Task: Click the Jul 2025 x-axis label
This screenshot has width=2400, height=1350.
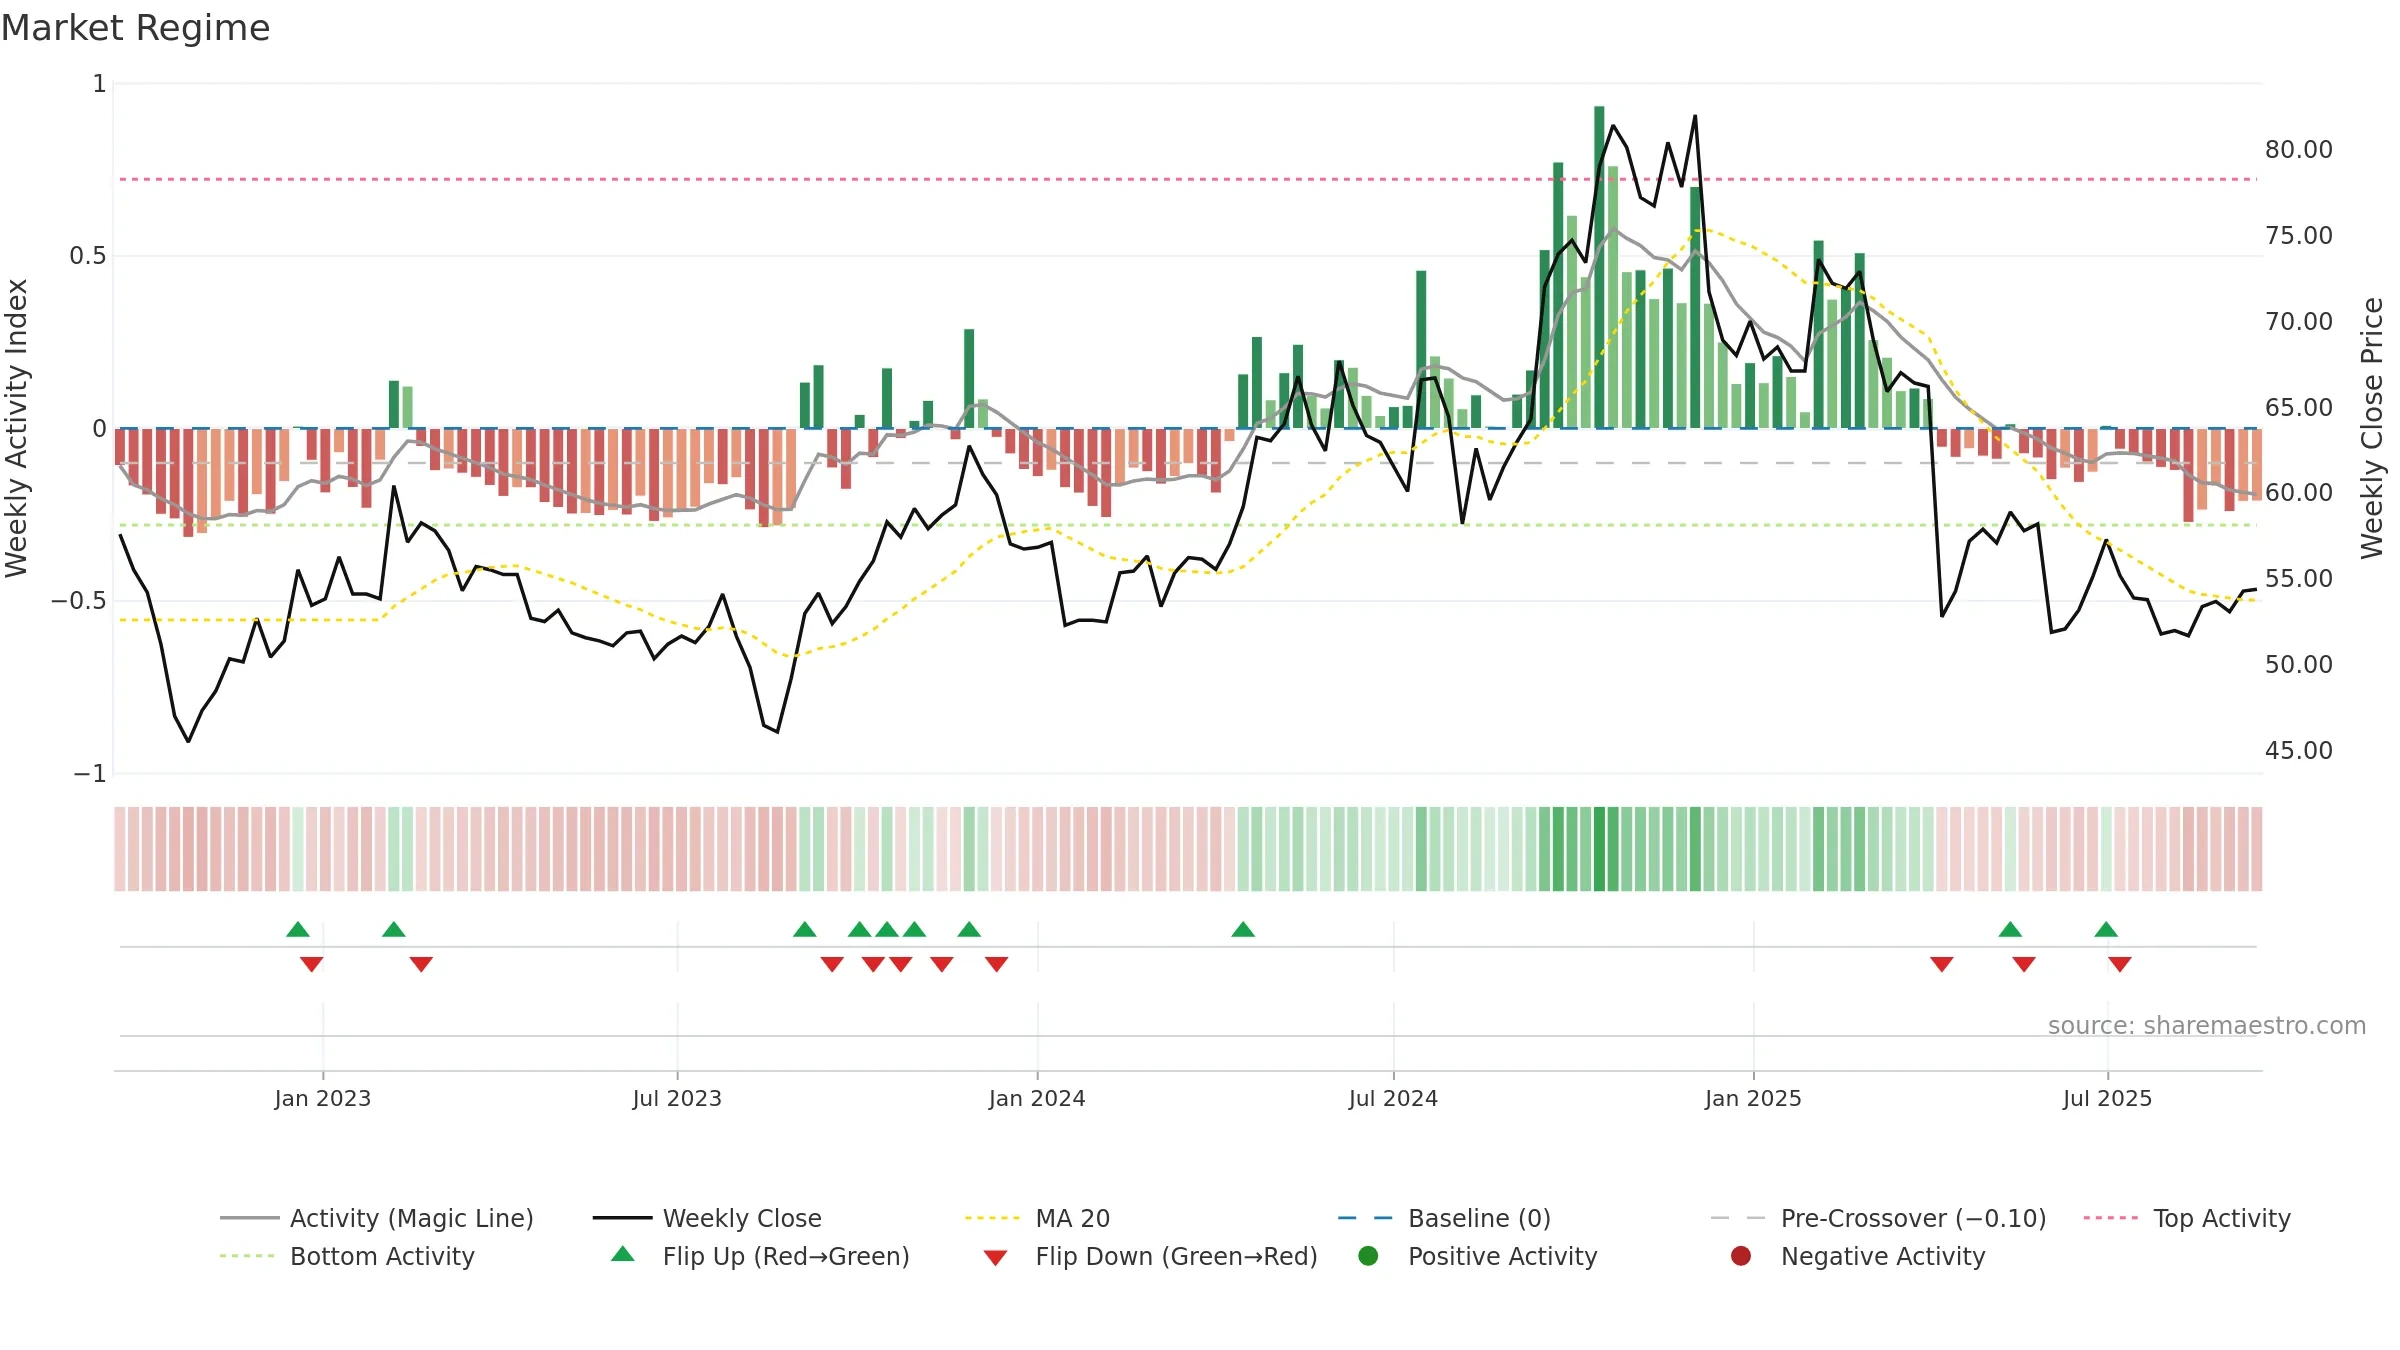Action: click(2107, 1098)
